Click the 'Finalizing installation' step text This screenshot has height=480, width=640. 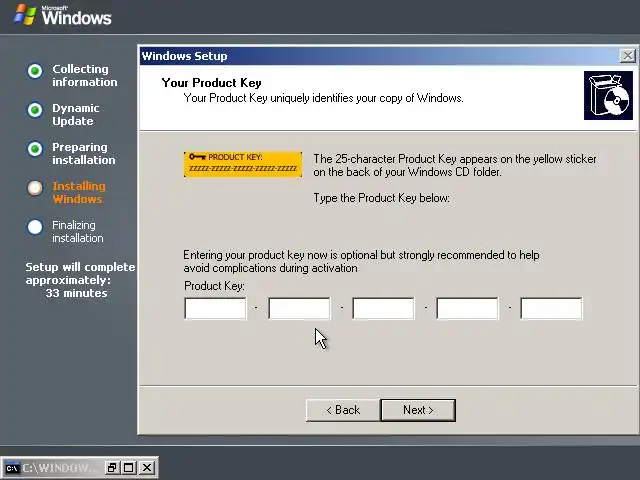click(x=78, y=231)
